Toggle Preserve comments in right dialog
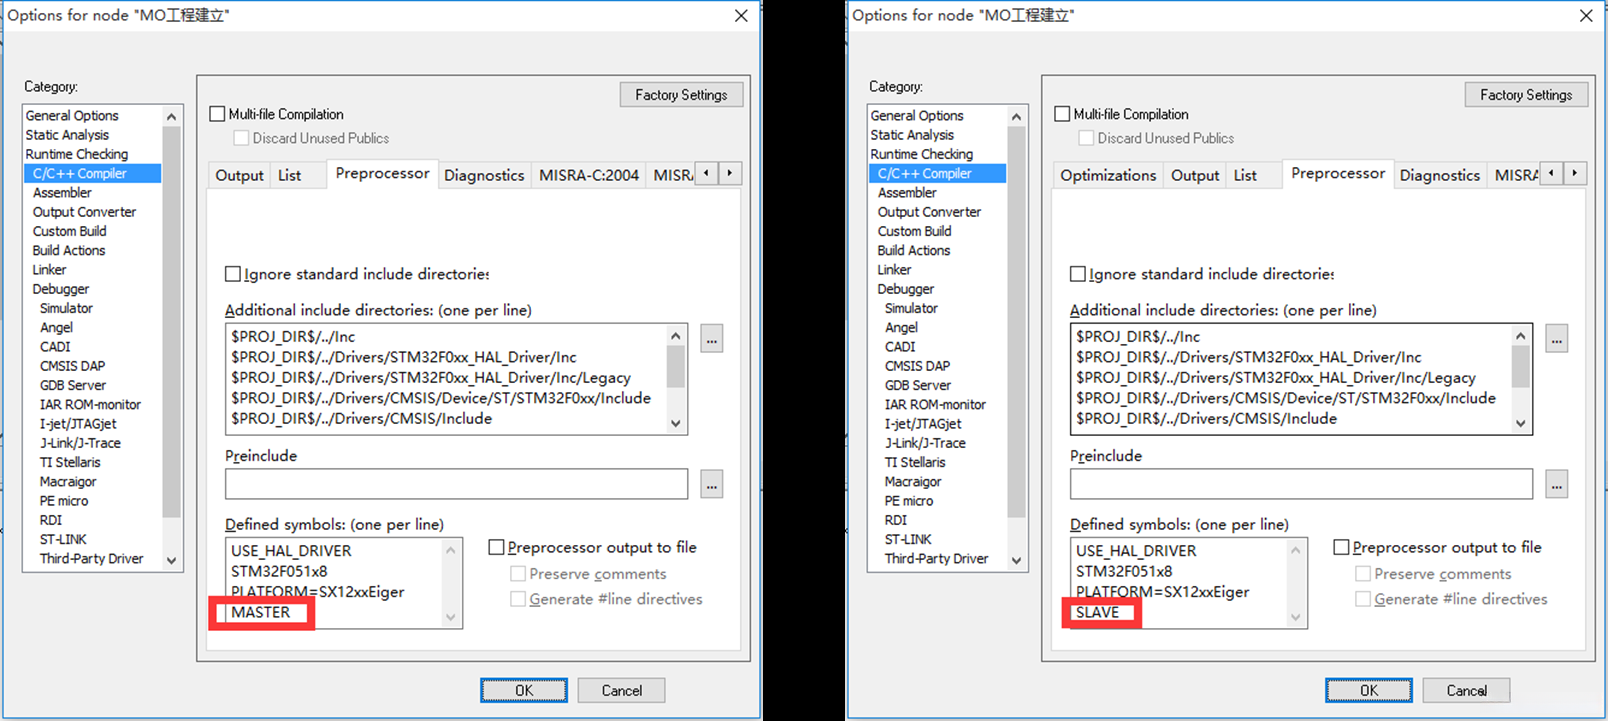Screen dimensions: 1608x721 tap(1363, 574)
